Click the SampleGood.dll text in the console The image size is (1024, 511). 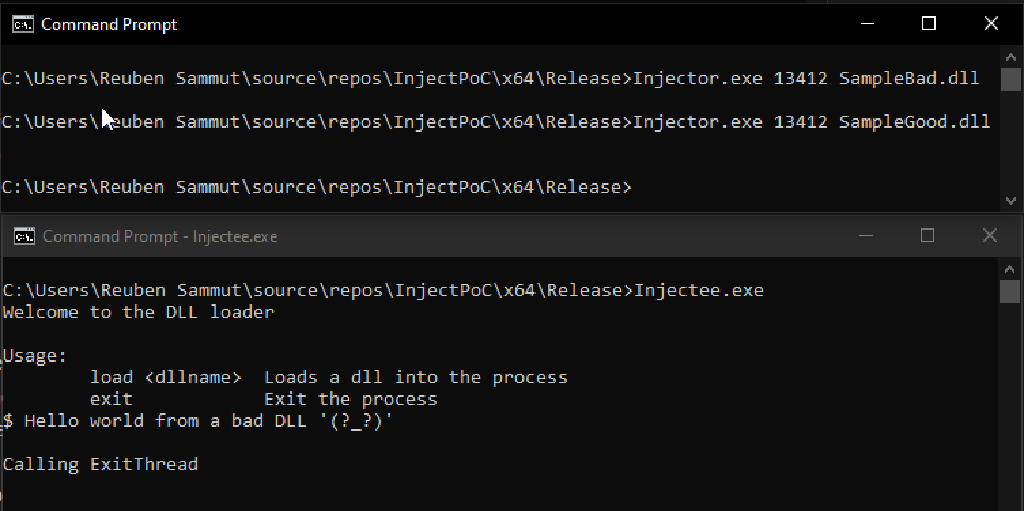point(914,122)
